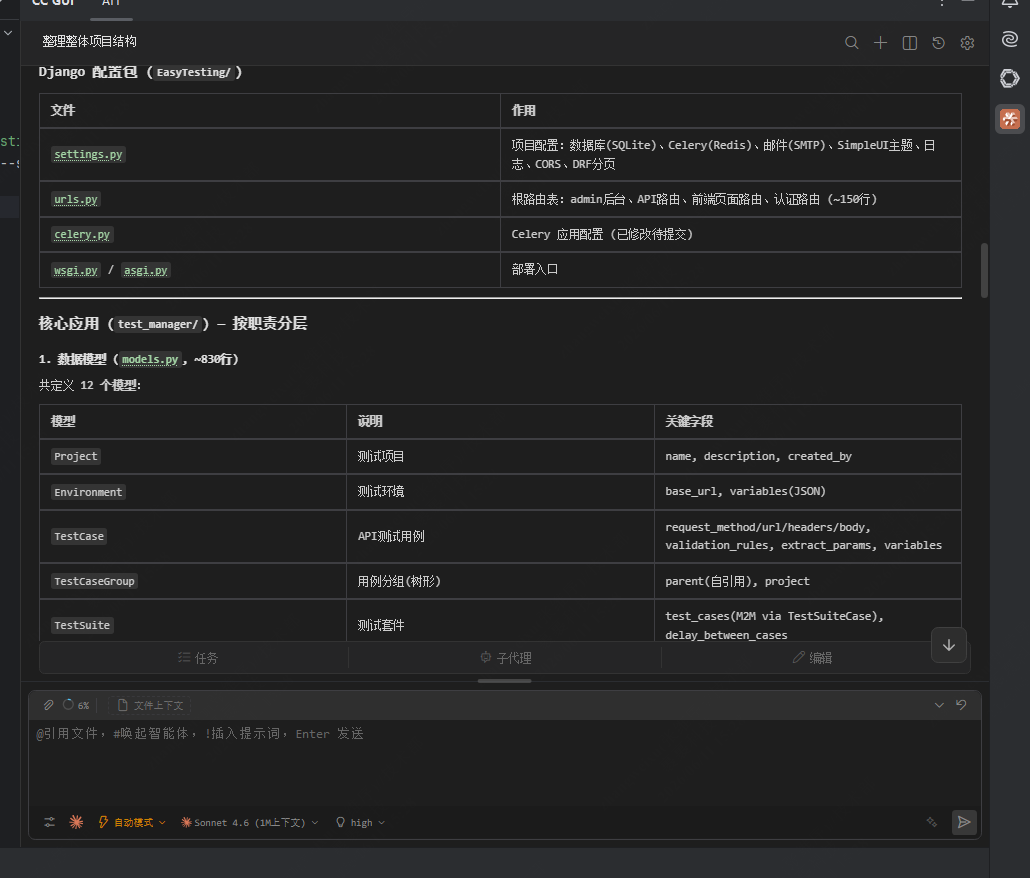
Task: Open the wsgi.py file link
Action: [x=76, y=270]
